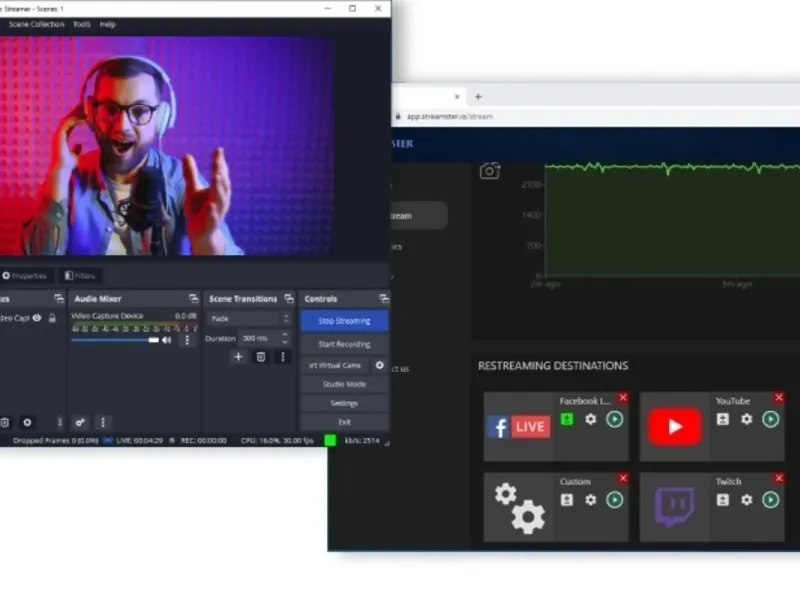Open the Help menu in OBS
800x600 pixels.
[x=108, y=24]
